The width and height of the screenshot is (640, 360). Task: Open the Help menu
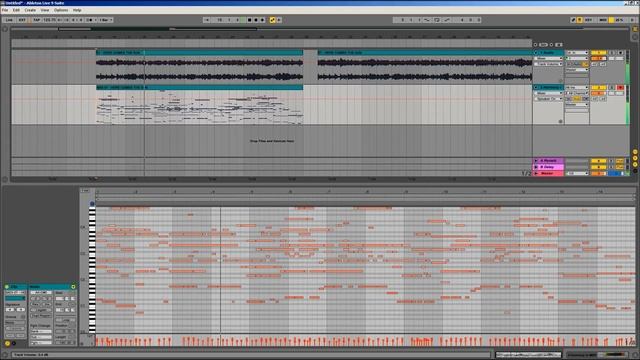pyautogui.click(x=77, y=10)
